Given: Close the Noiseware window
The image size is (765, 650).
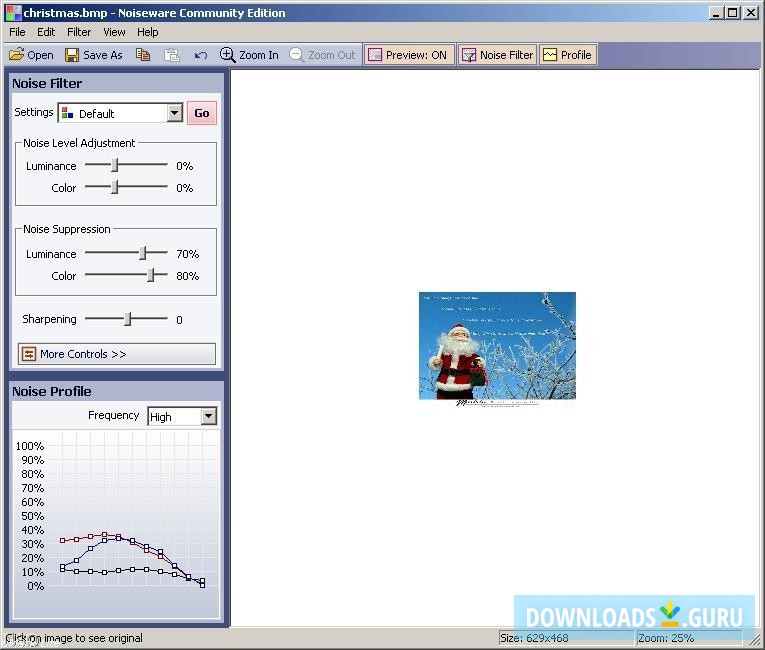Looking at the screenshot, I should pyautogui.click(x=751, y=13).
